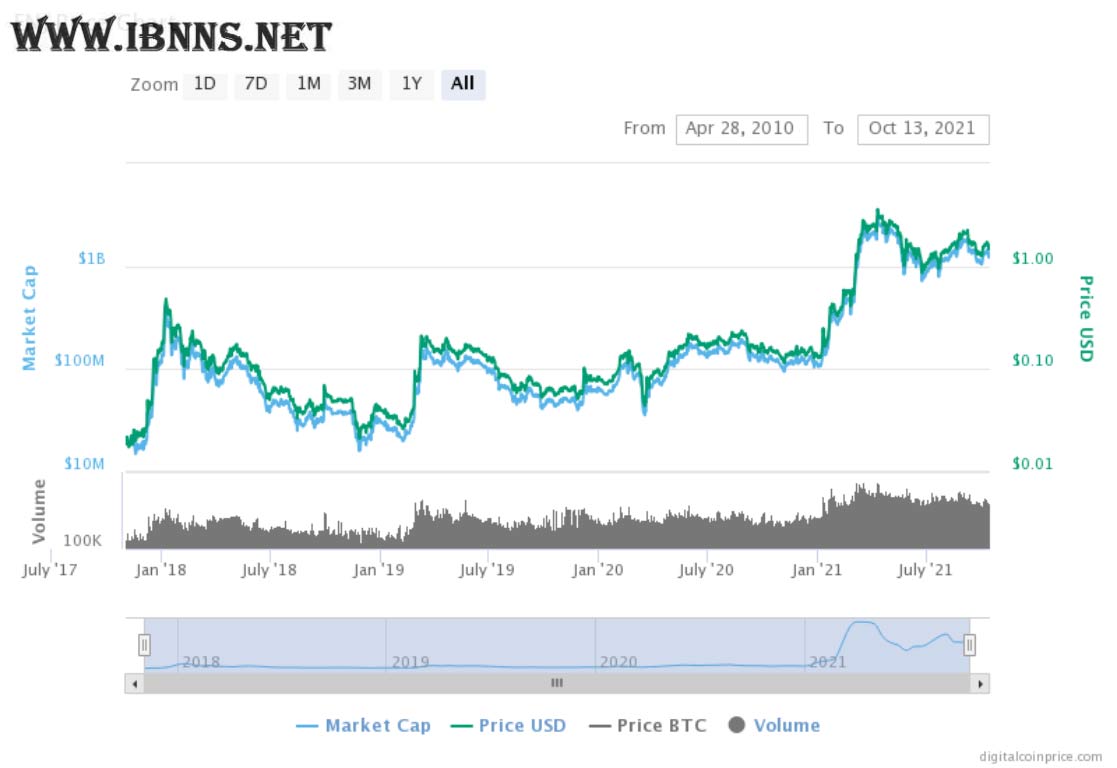Click the July '20 axis label
Screen dimensions: 1117x768
pyautogui.click(x=705, y=570)
